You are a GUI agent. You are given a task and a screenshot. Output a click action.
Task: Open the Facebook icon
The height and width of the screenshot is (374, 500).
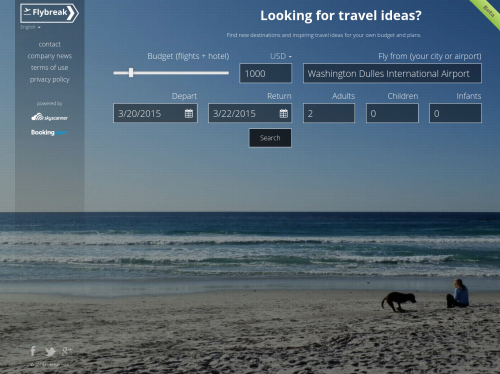point(33,351)
